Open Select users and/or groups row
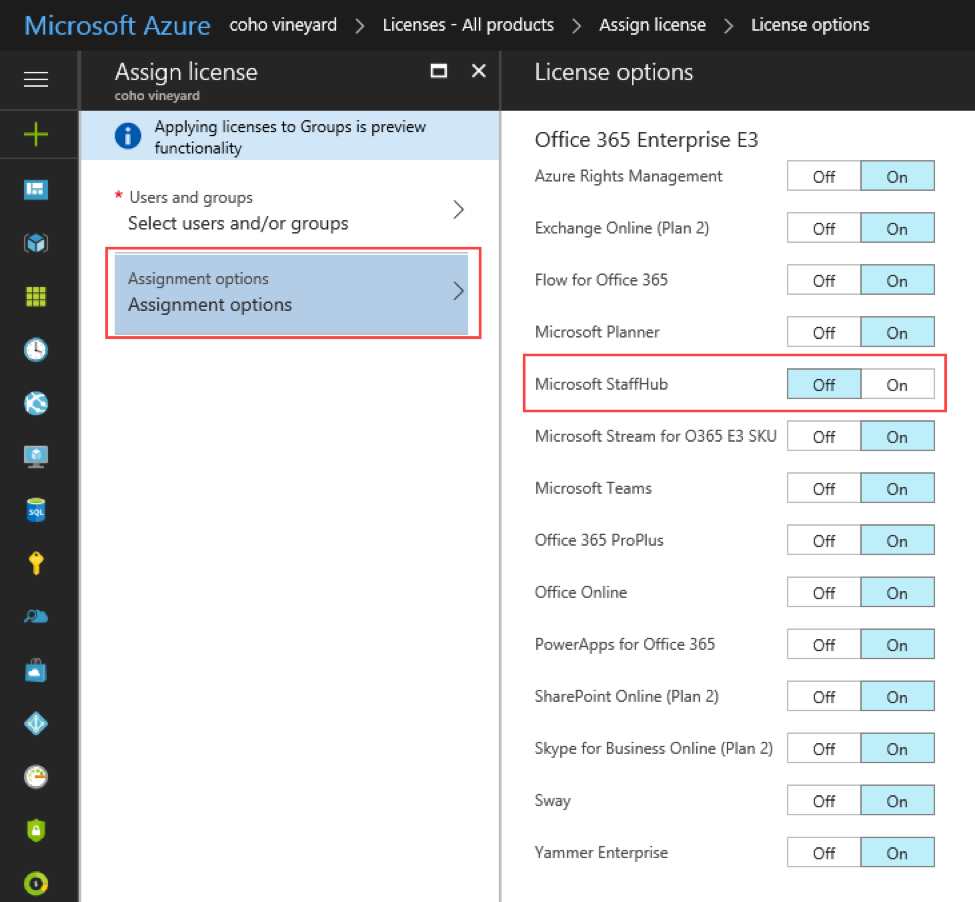Screen dimensions: 975x902 290,211
